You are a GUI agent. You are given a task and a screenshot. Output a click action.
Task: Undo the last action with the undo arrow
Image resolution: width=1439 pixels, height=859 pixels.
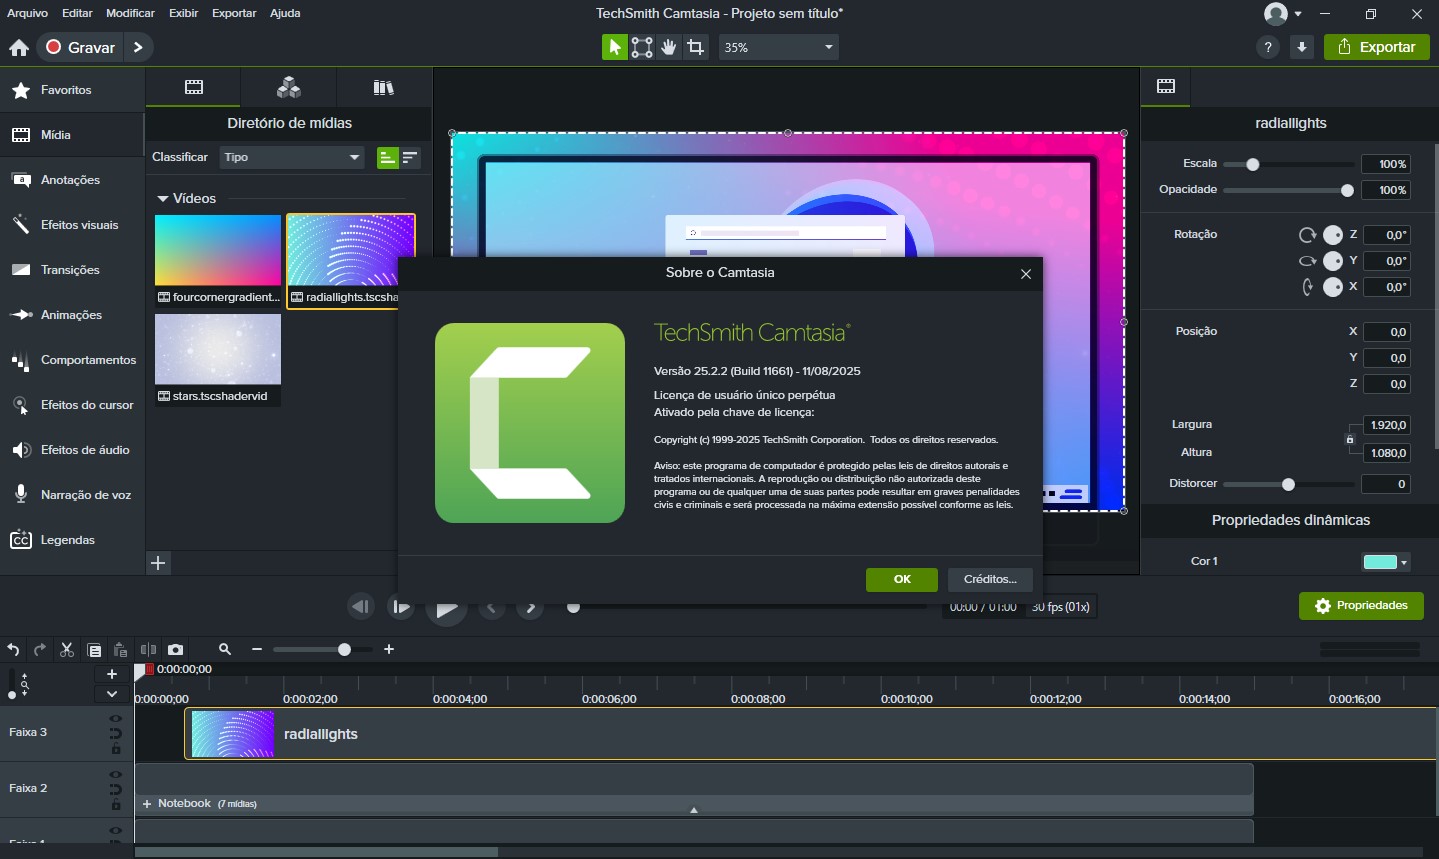coord(12,649)
